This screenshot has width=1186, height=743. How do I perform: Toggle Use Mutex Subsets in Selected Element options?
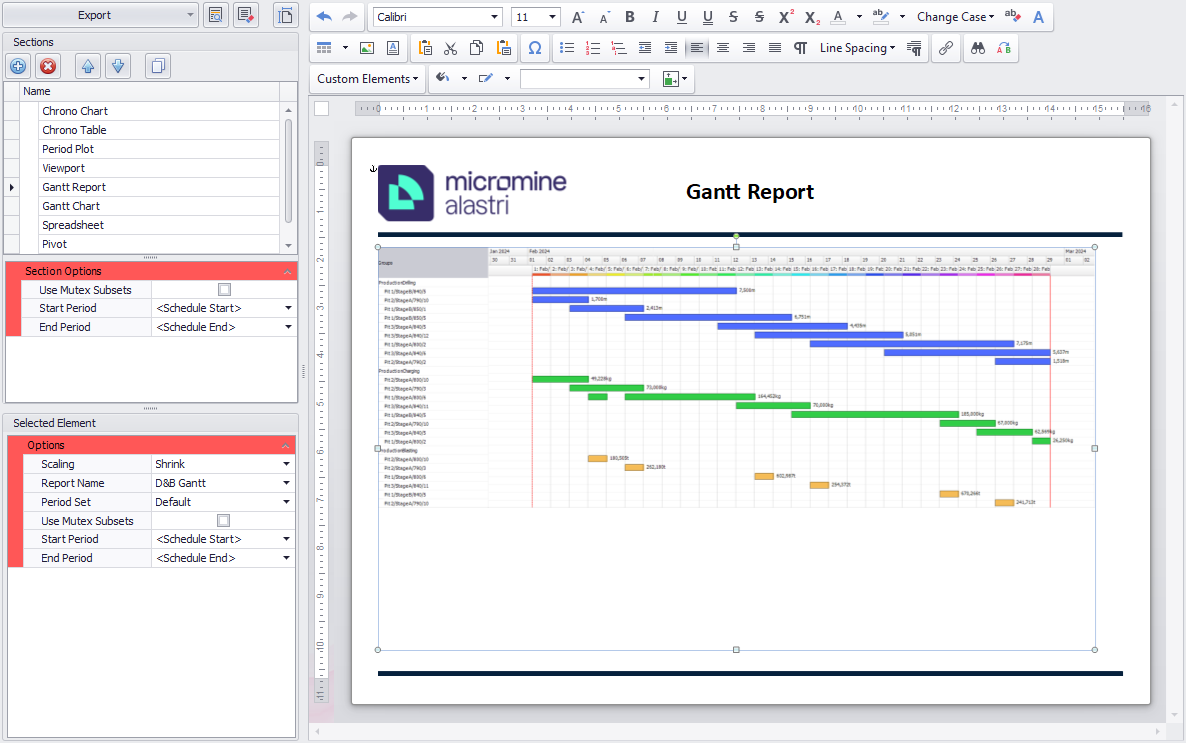tap(224, 521)
